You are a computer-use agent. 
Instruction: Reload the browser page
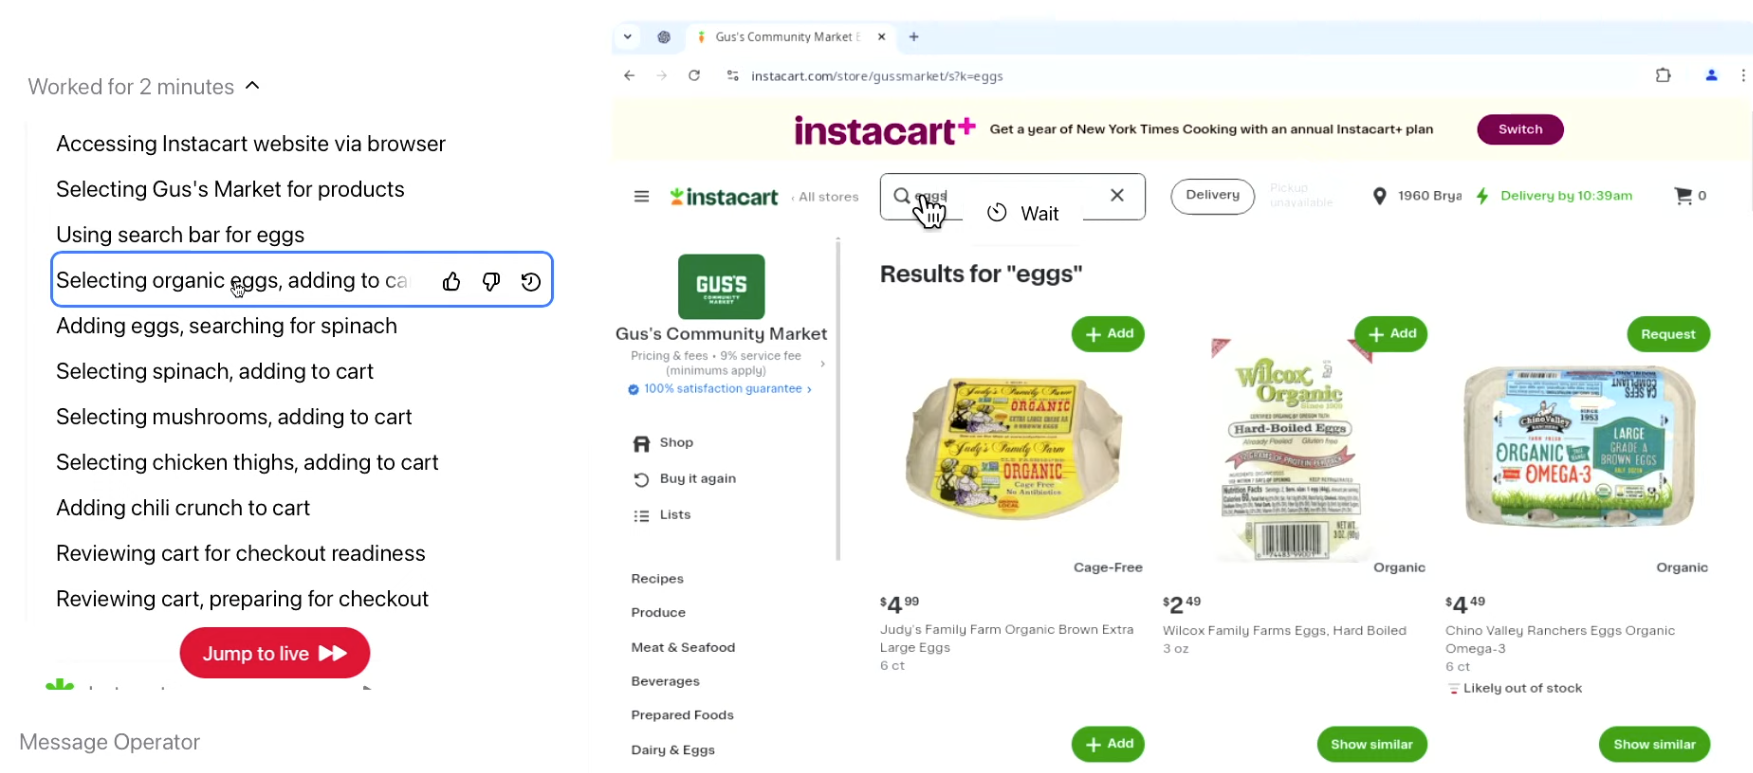[x=694, y=76]
